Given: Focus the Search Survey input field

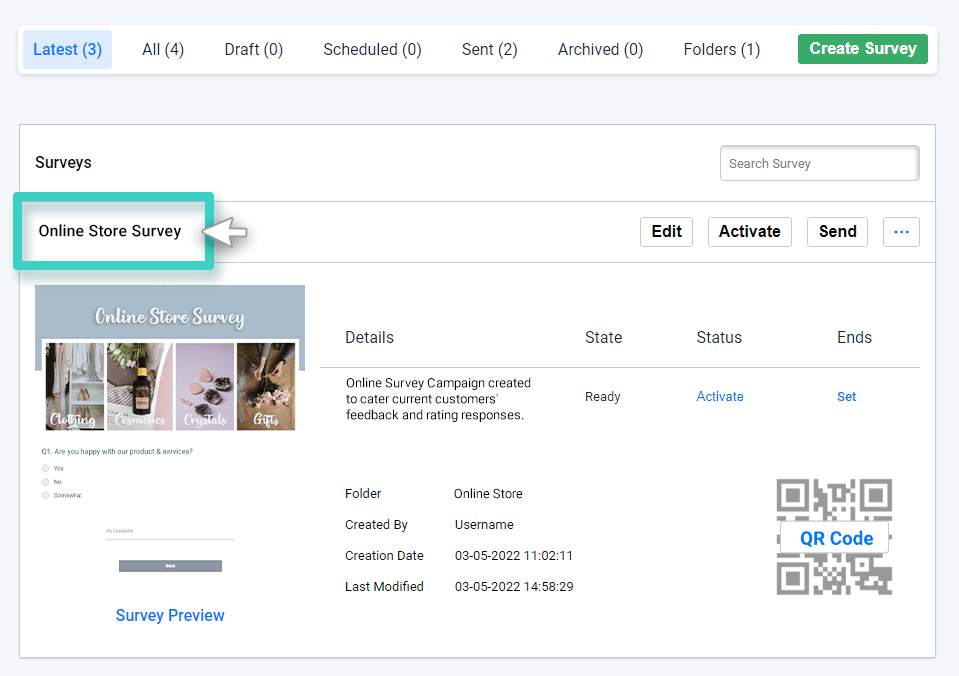Looking at the screenshot, I should point(819,164).
